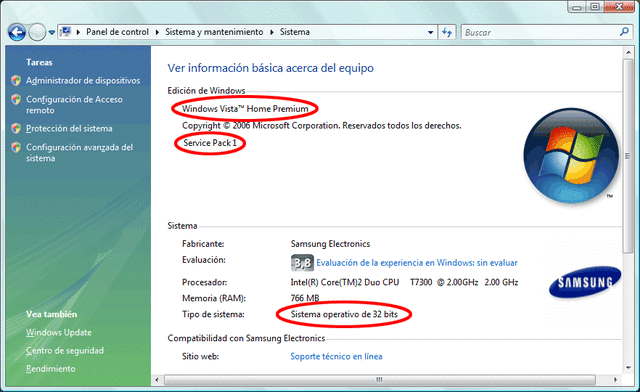Click the scroll up arrow
The height and width of the screenshot is (392, 640).
[x=628, y=52]
